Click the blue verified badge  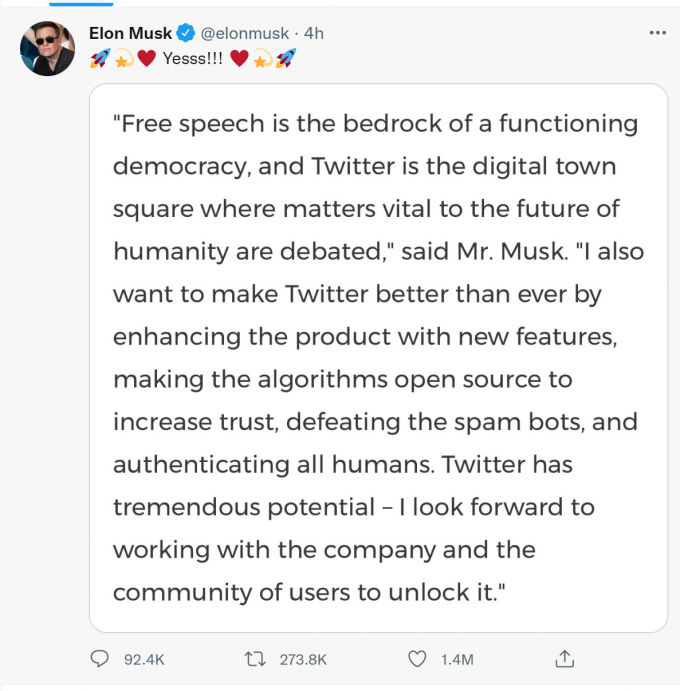coord(187,33)
